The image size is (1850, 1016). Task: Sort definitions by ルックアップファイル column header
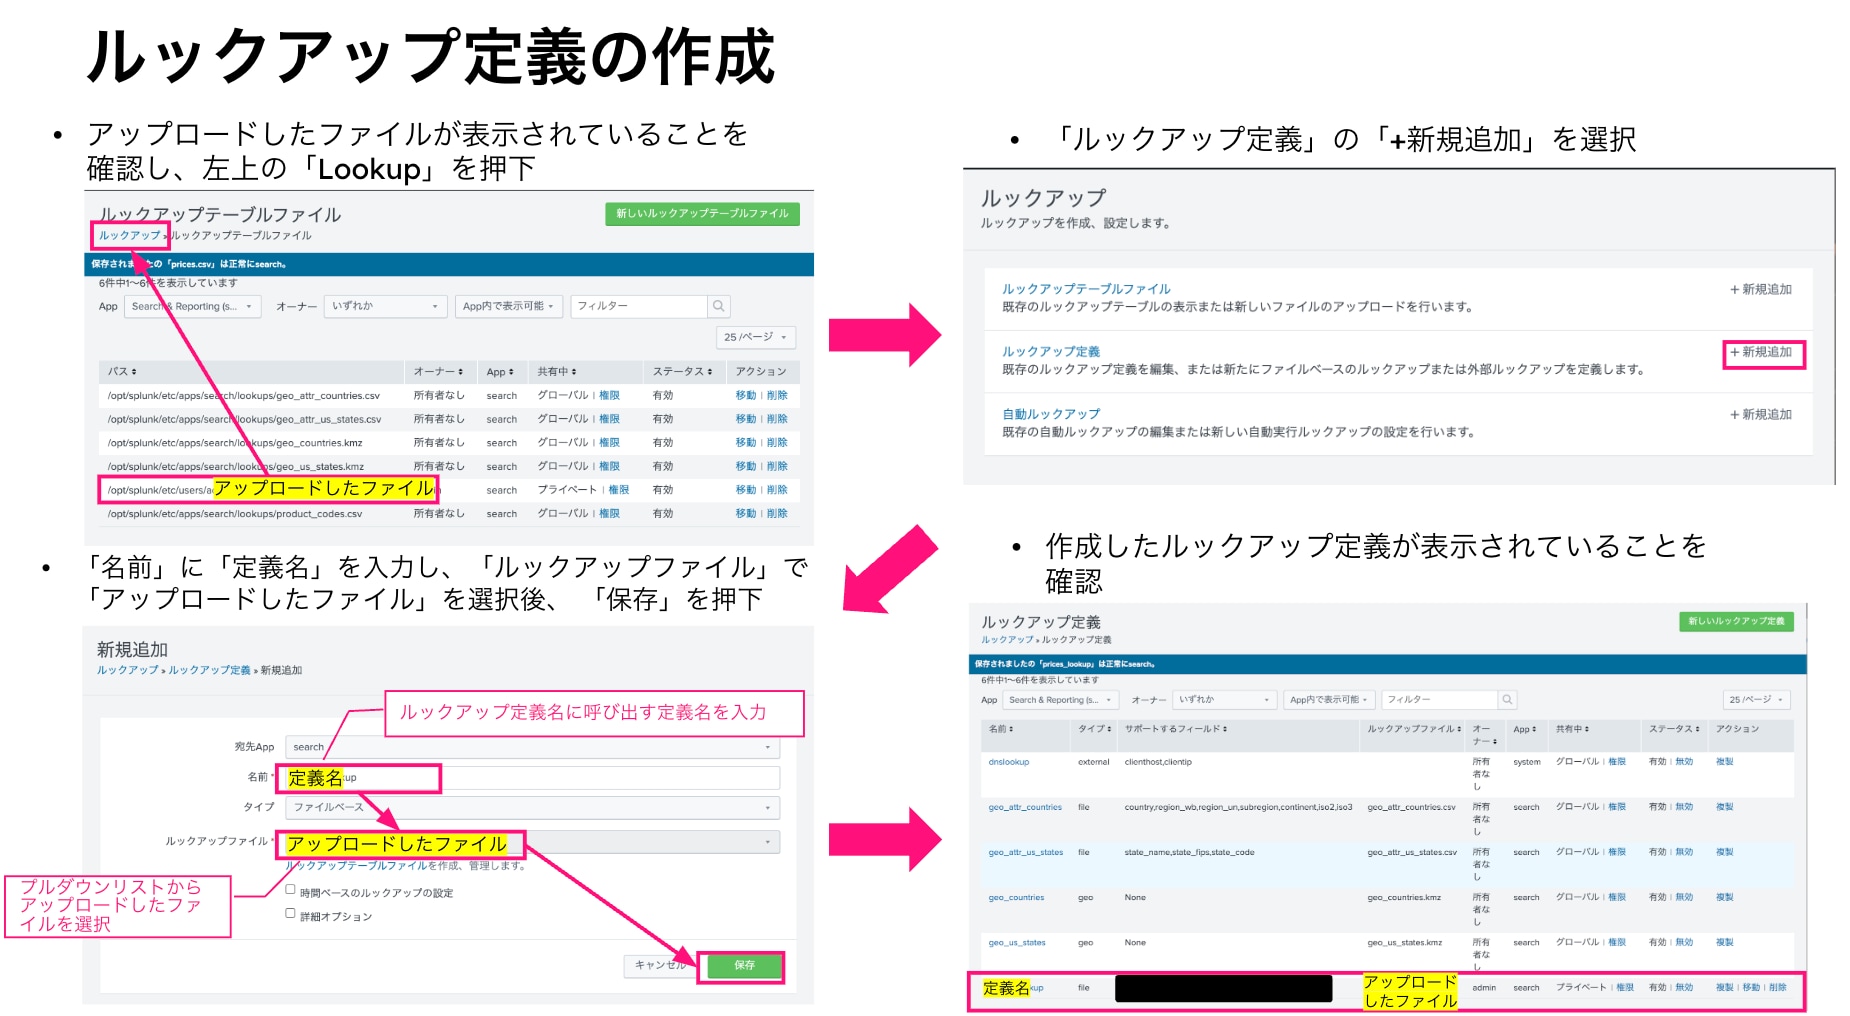coord(1414,729)
